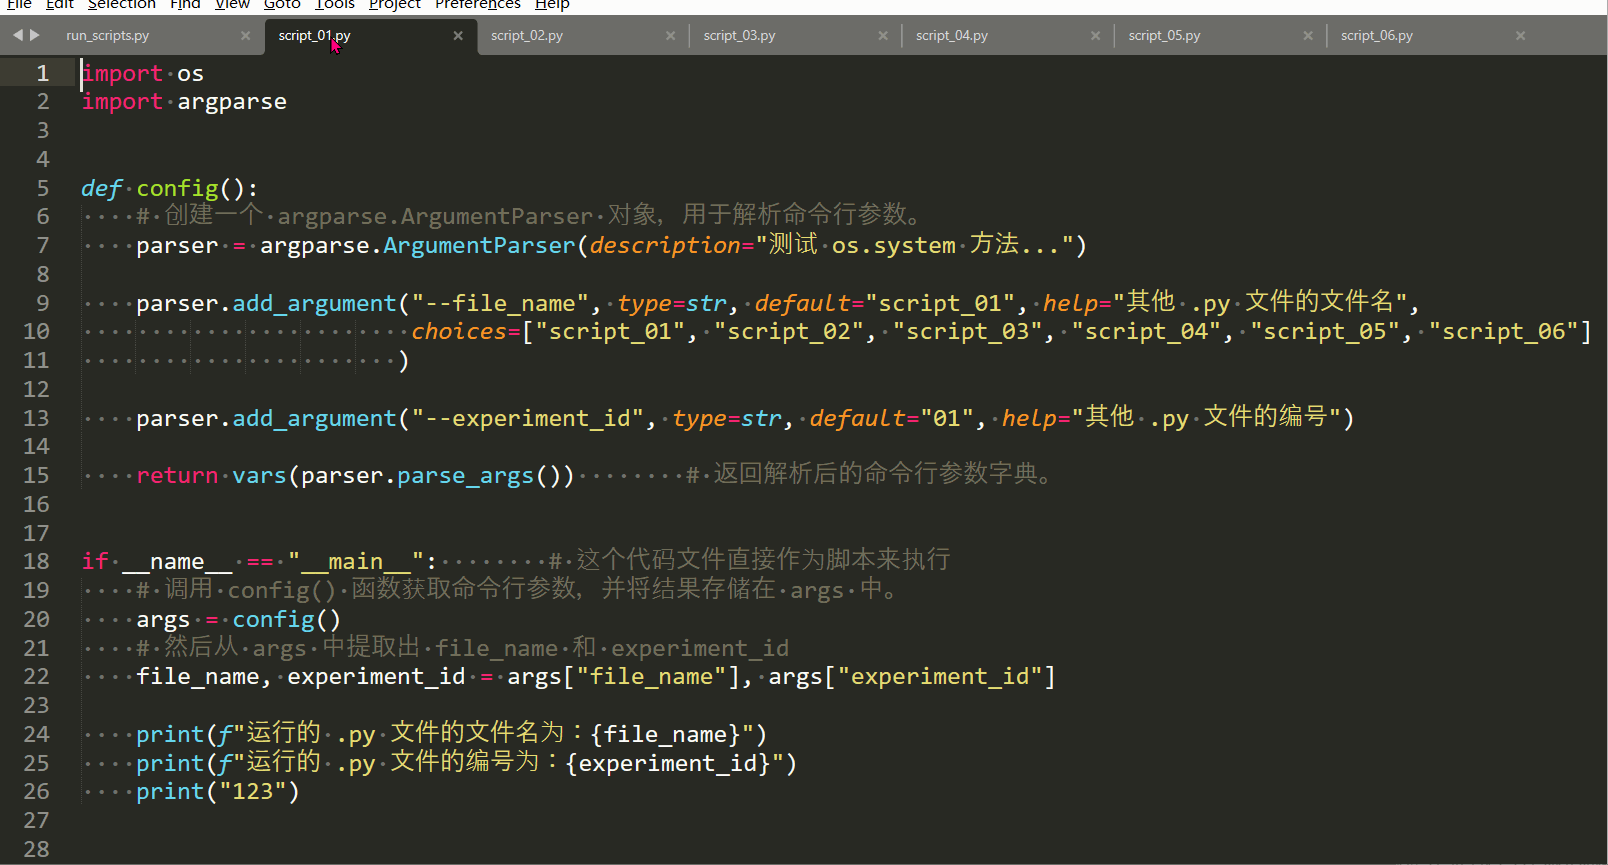Click the next tab right arrow
1608x865 pixels.
36,35
